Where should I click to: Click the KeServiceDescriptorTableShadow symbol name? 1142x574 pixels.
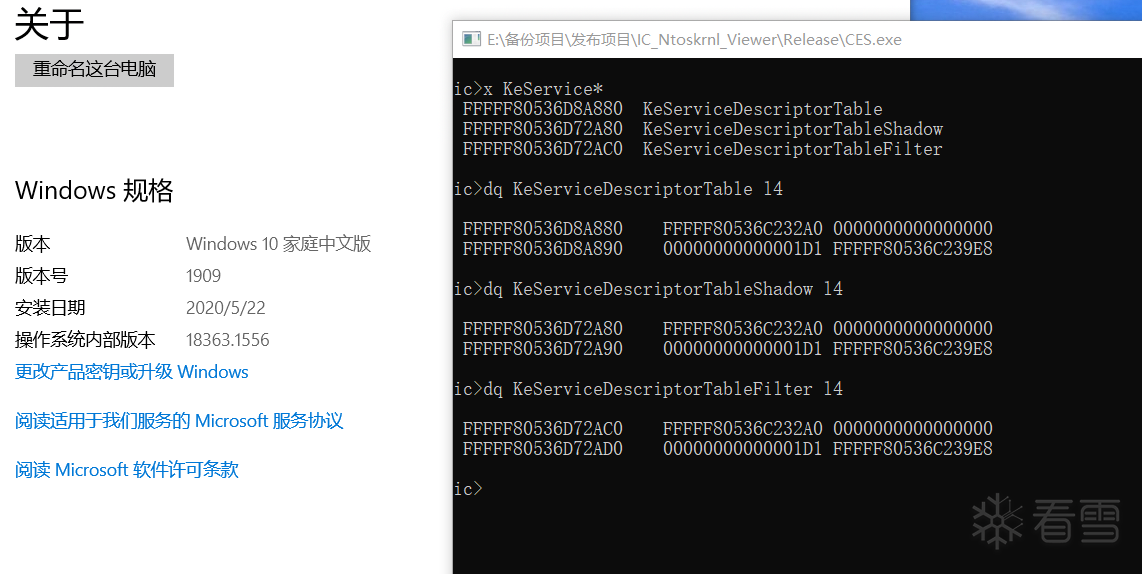point(792,129)
